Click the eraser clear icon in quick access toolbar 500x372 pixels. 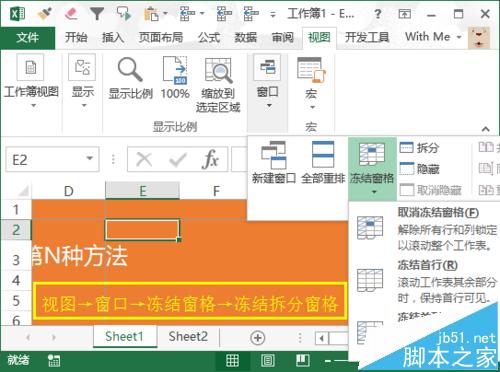[x=71, y=14]
